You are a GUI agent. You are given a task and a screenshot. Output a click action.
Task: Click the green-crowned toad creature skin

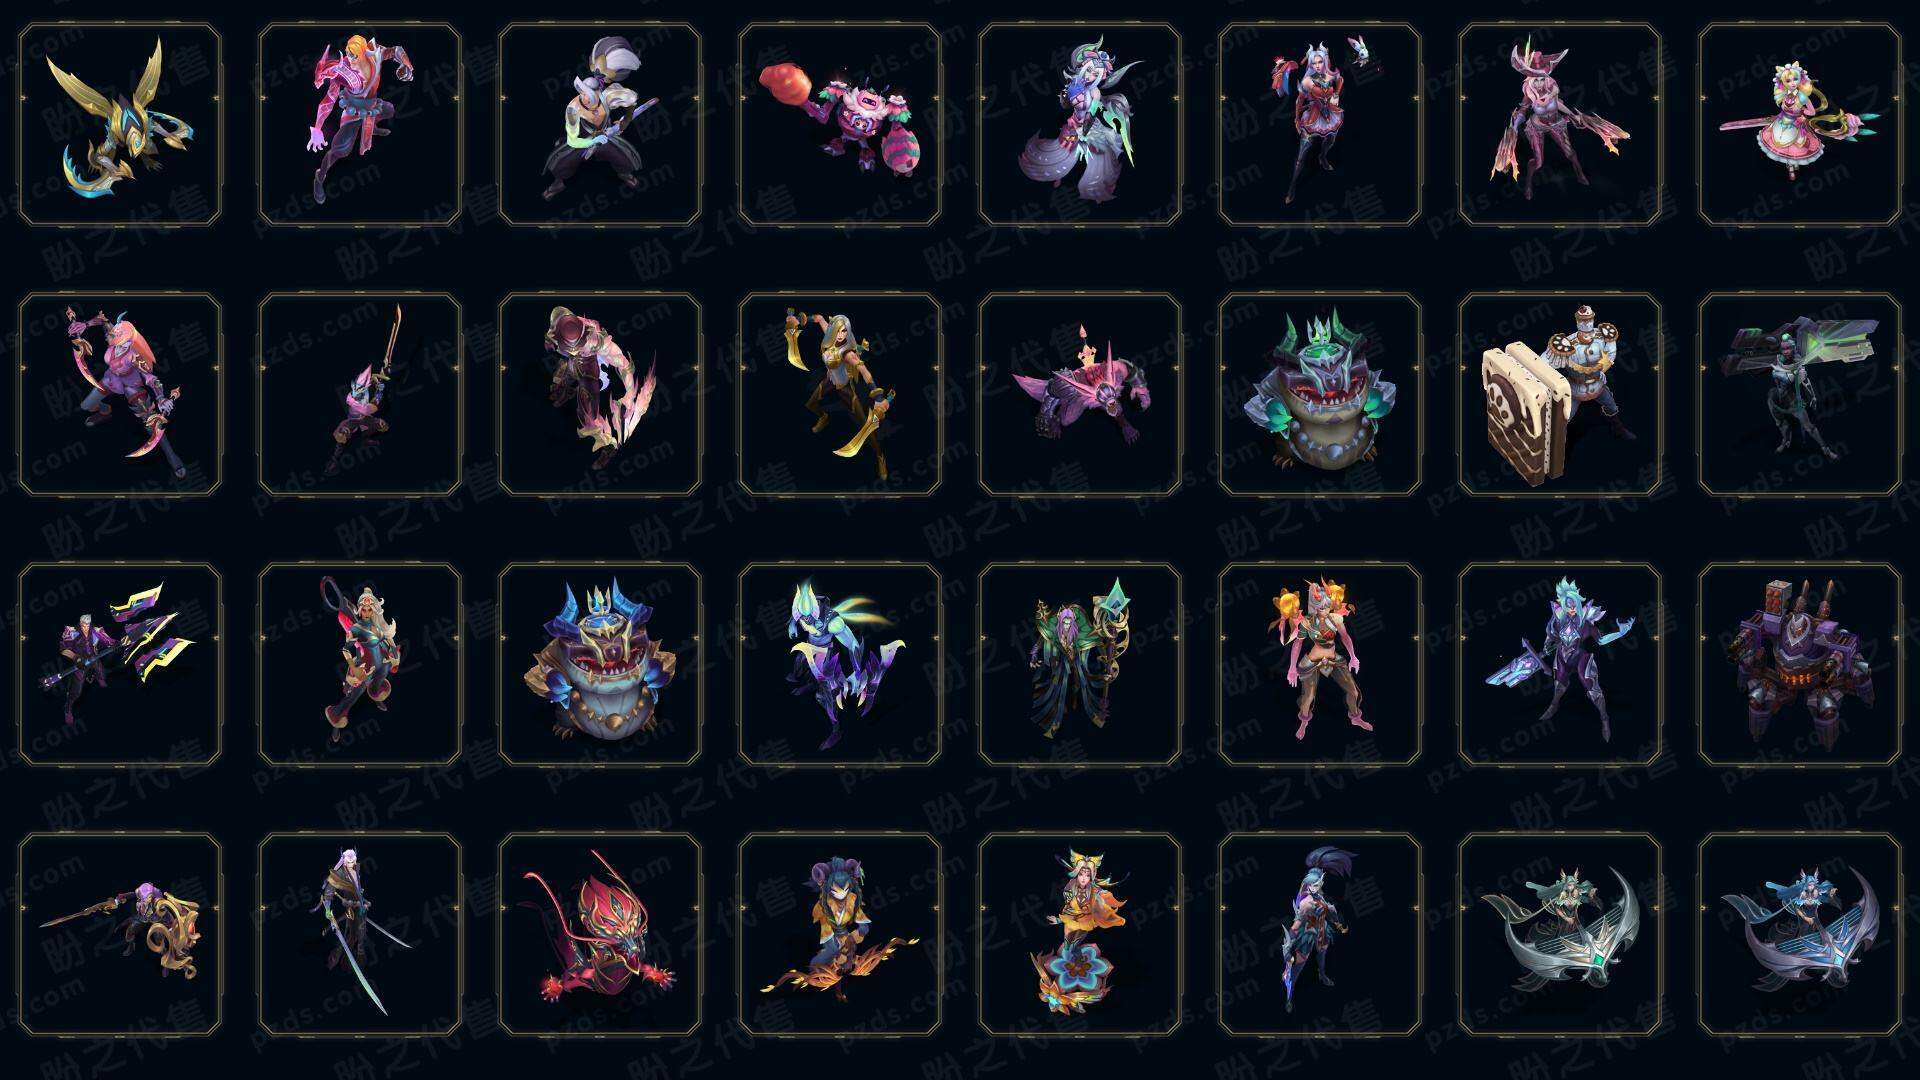(1320, 394)
